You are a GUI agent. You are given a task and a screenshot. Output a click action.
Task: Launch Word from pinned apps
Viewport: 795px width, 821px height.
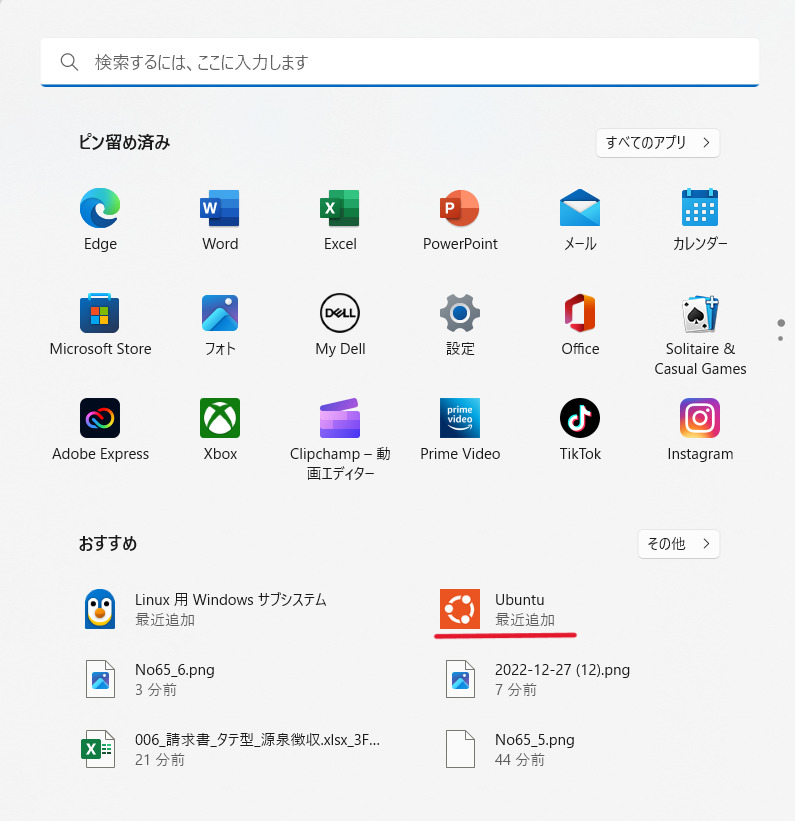coord(220,208)
